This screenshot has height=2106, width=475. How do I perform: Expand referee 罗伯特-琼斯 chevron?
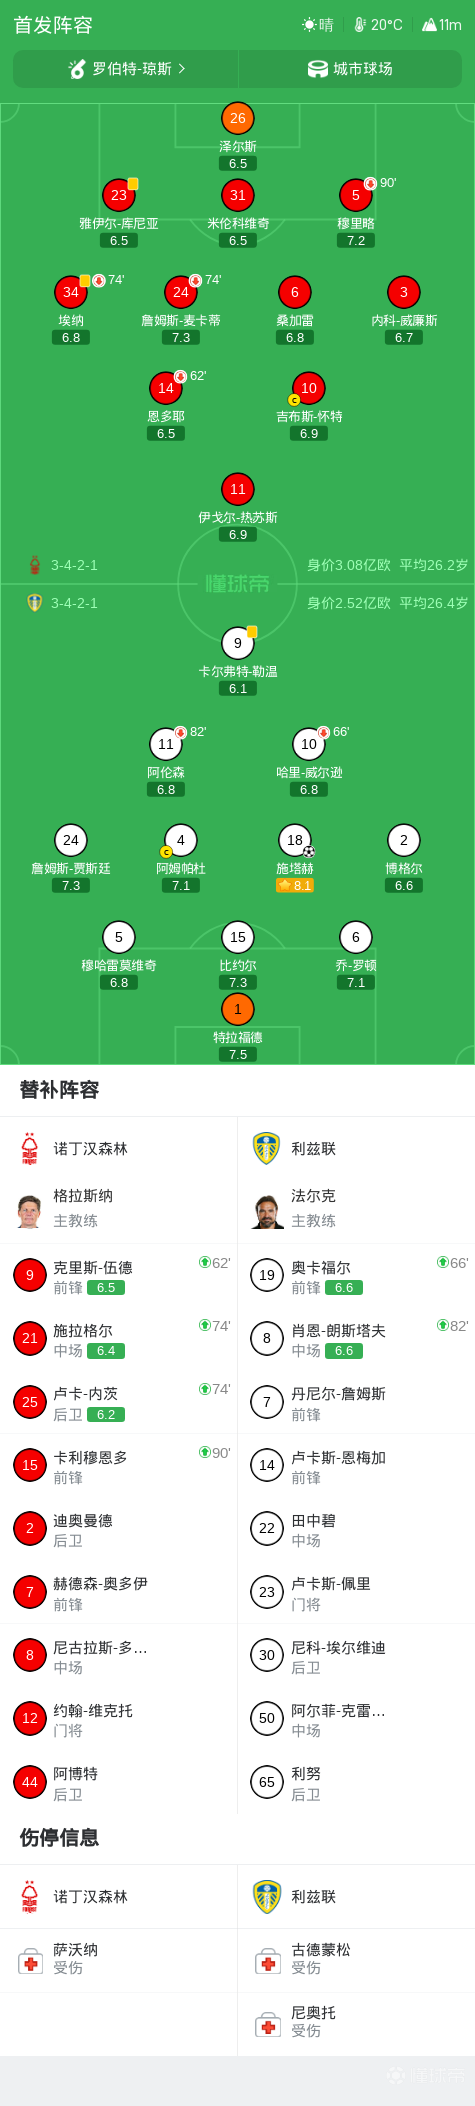click(182, 69)
